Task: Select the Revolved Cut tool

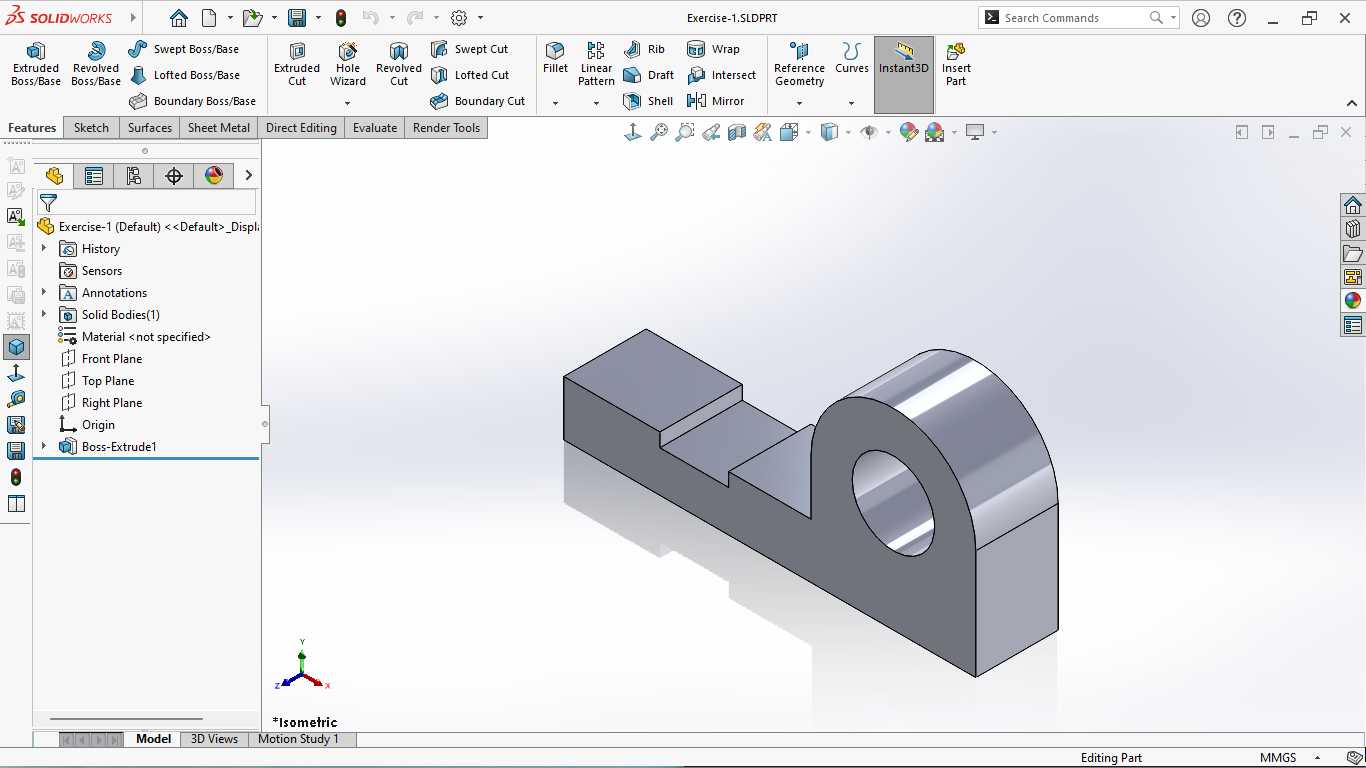Action: click(399, 64)
